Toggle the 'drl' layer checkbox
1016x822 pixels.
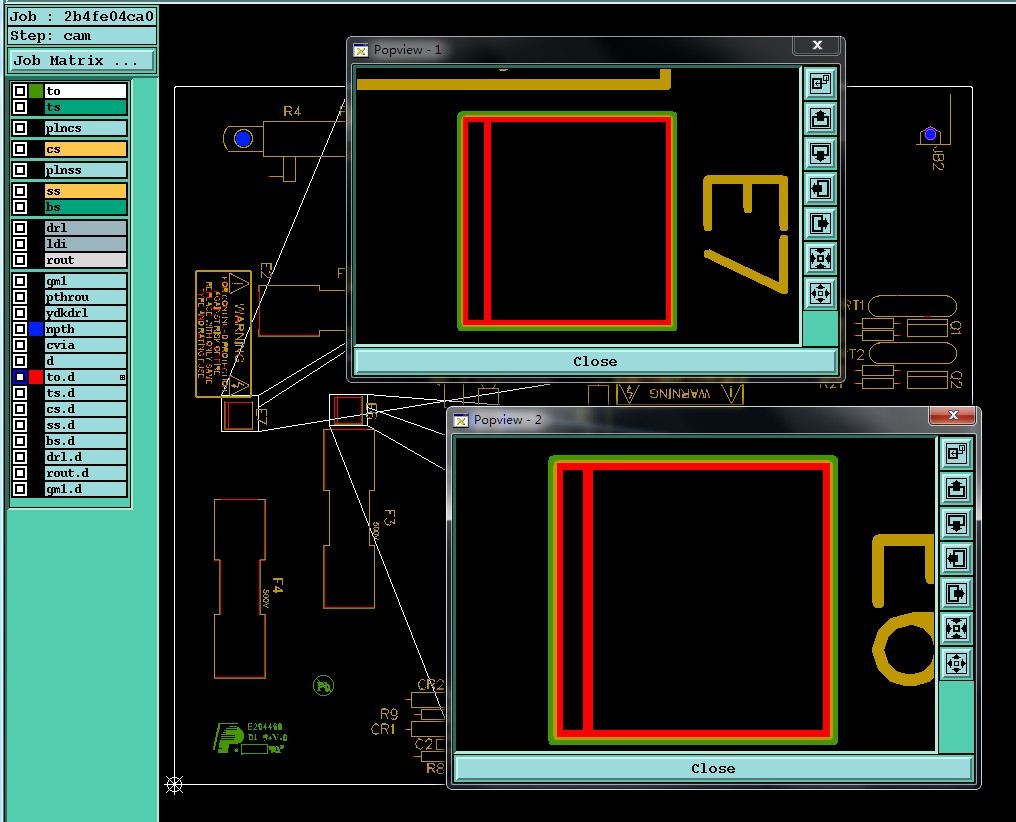[20, 228]
